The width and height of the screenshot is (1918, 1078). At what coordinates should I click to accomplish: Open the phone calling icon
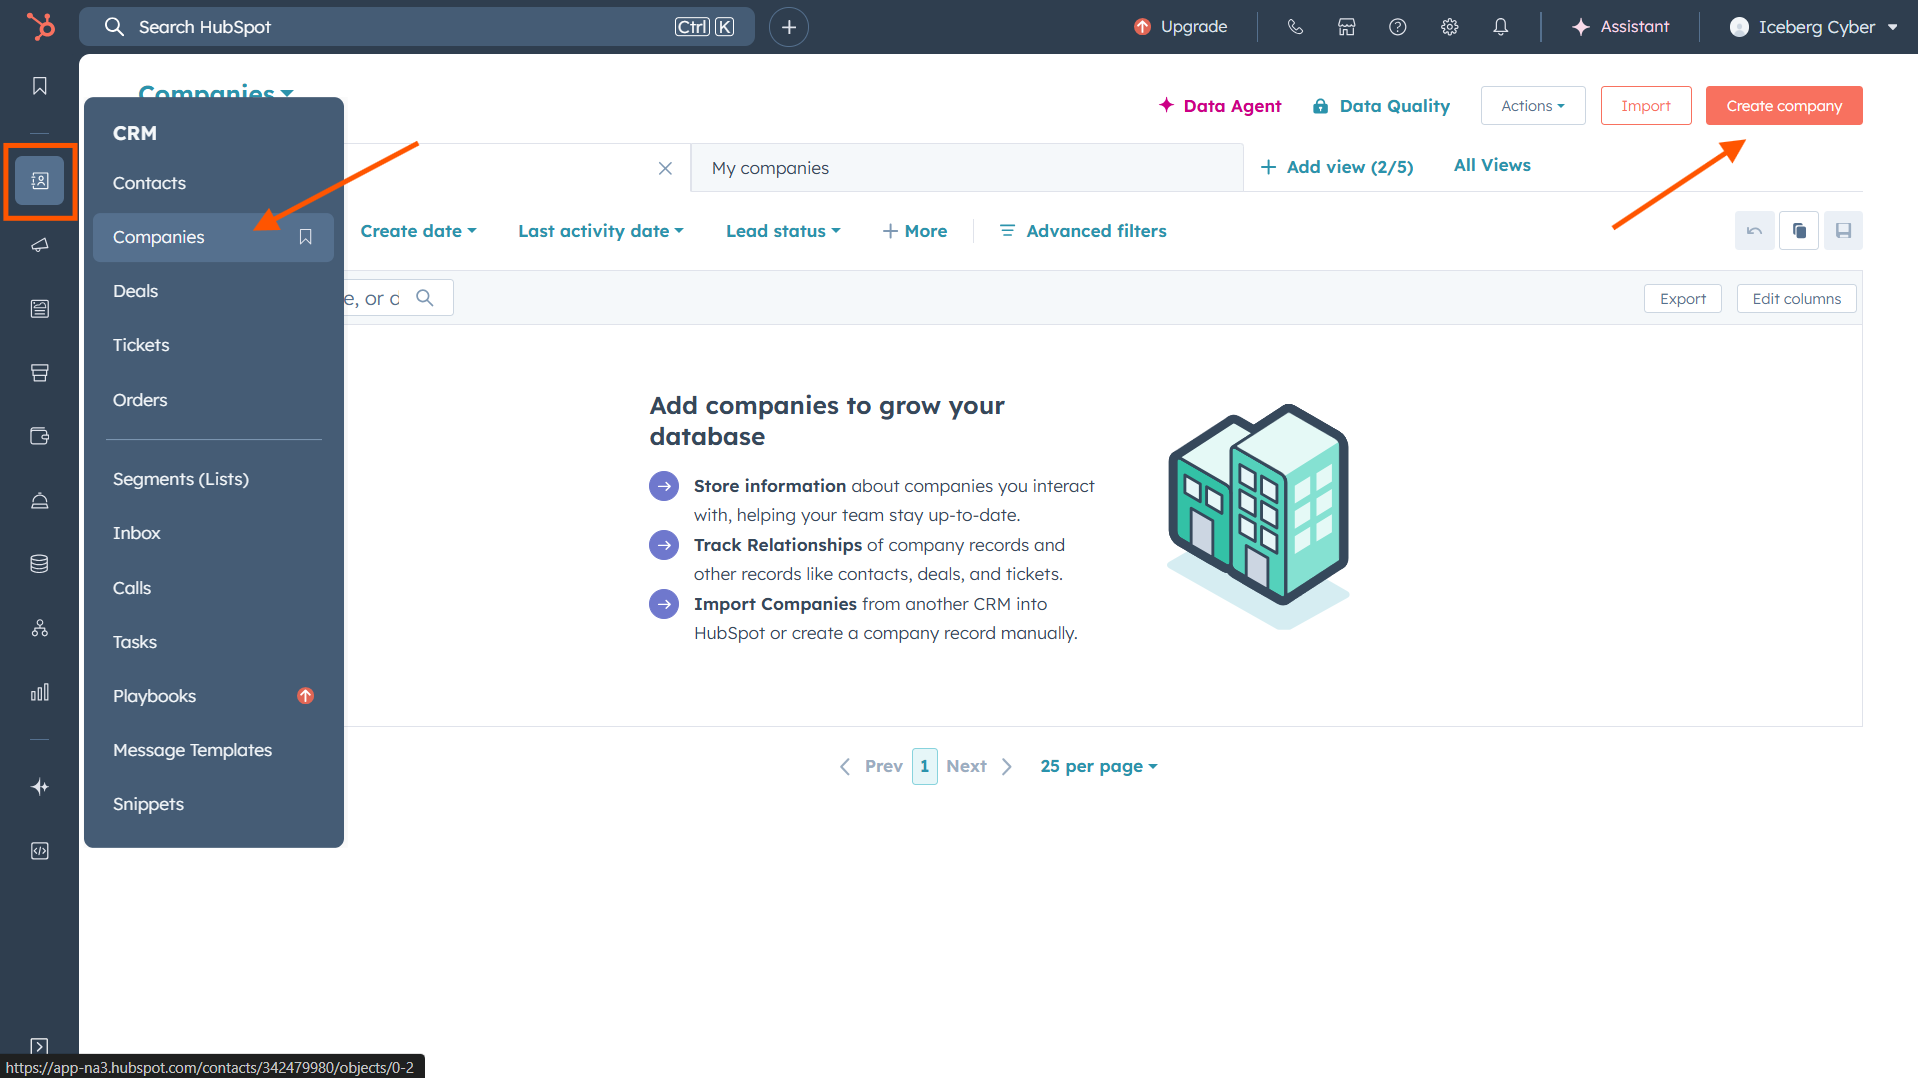click(1295, 27)
